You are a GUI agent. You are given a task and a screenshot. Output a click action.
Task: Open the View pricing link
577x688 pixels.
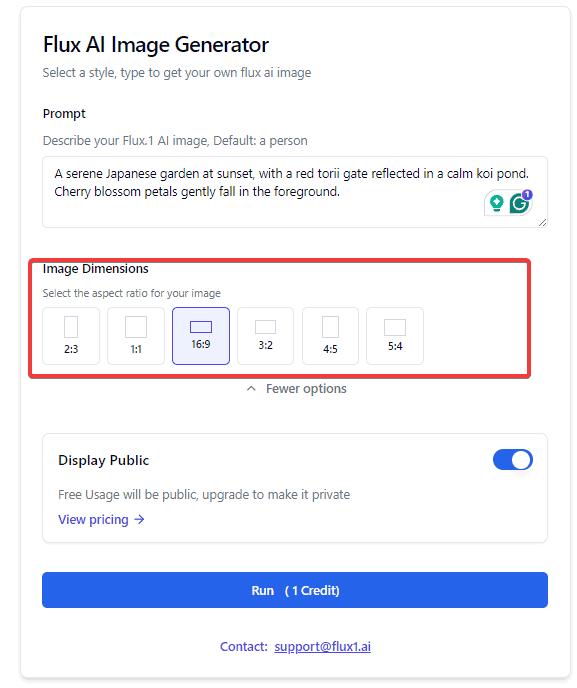pyautogui.click(x=93, y=520)
